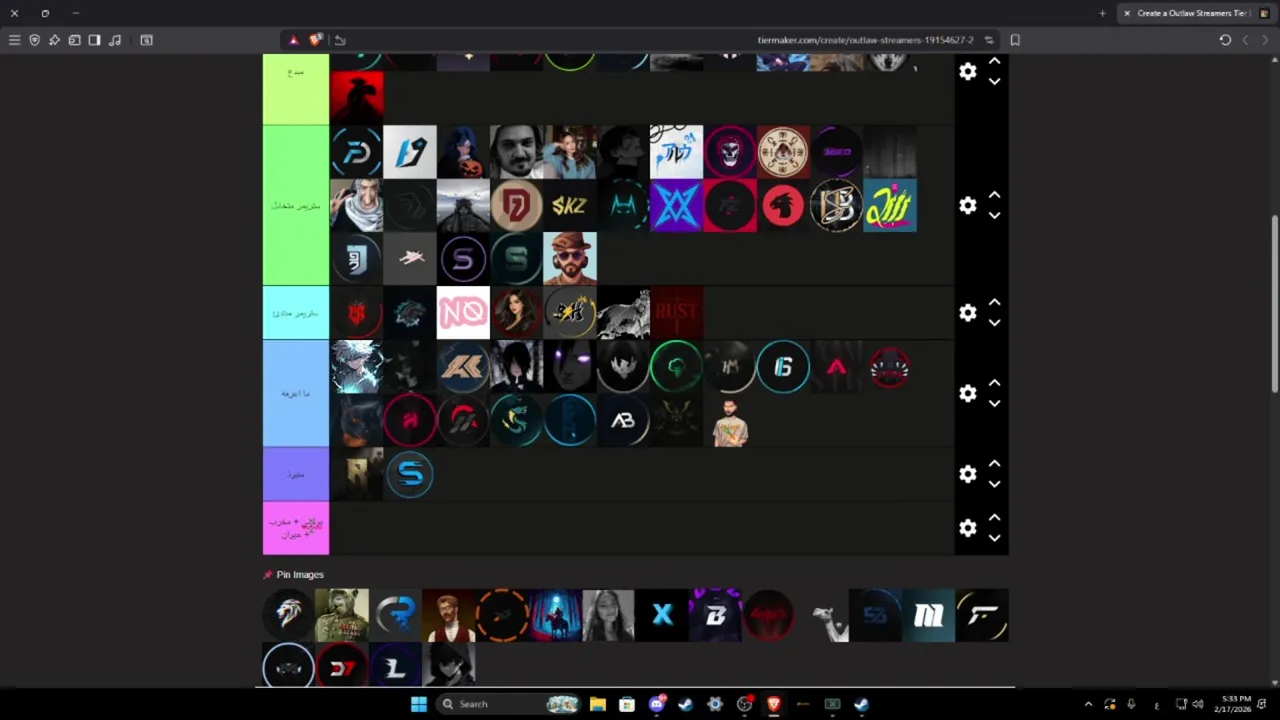Move the pink tier row up
The image size is (1280, 720).
[x=994, y=518]
